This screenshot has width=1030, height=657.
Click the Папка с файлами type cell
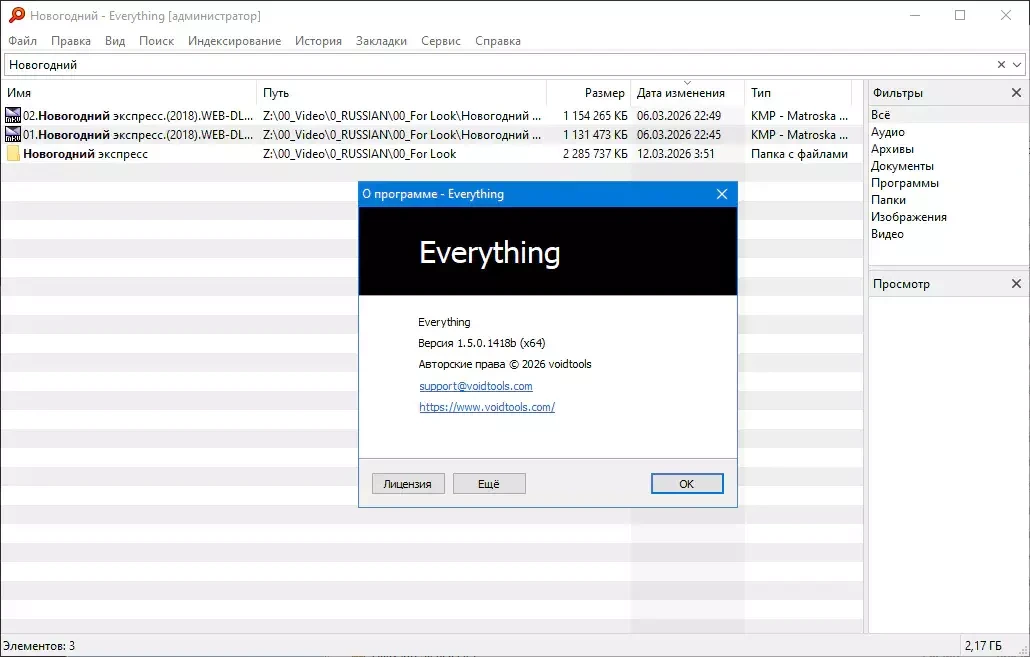[x=799, y=154]
